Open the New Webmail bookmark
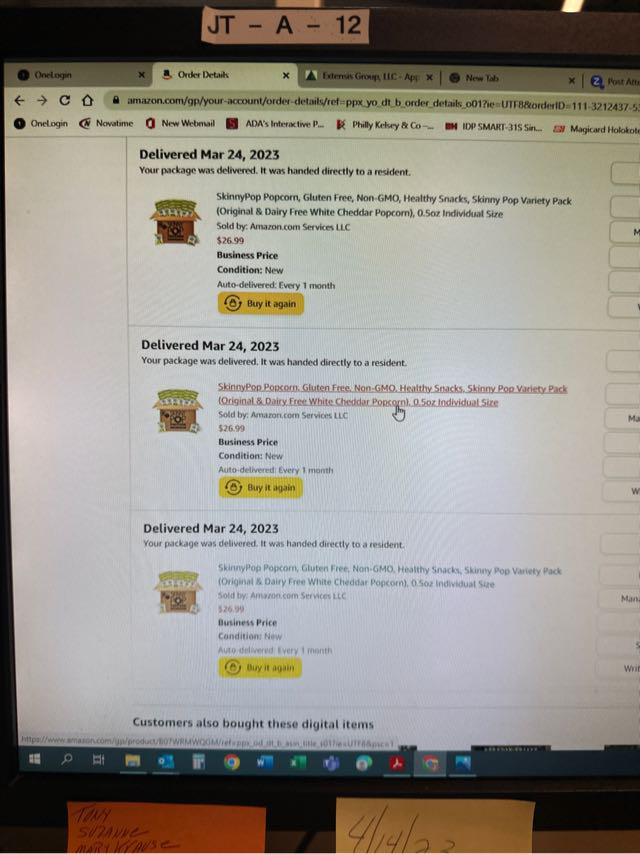The width and height of the screenshot is (640, 854). [x=181, y=124]
